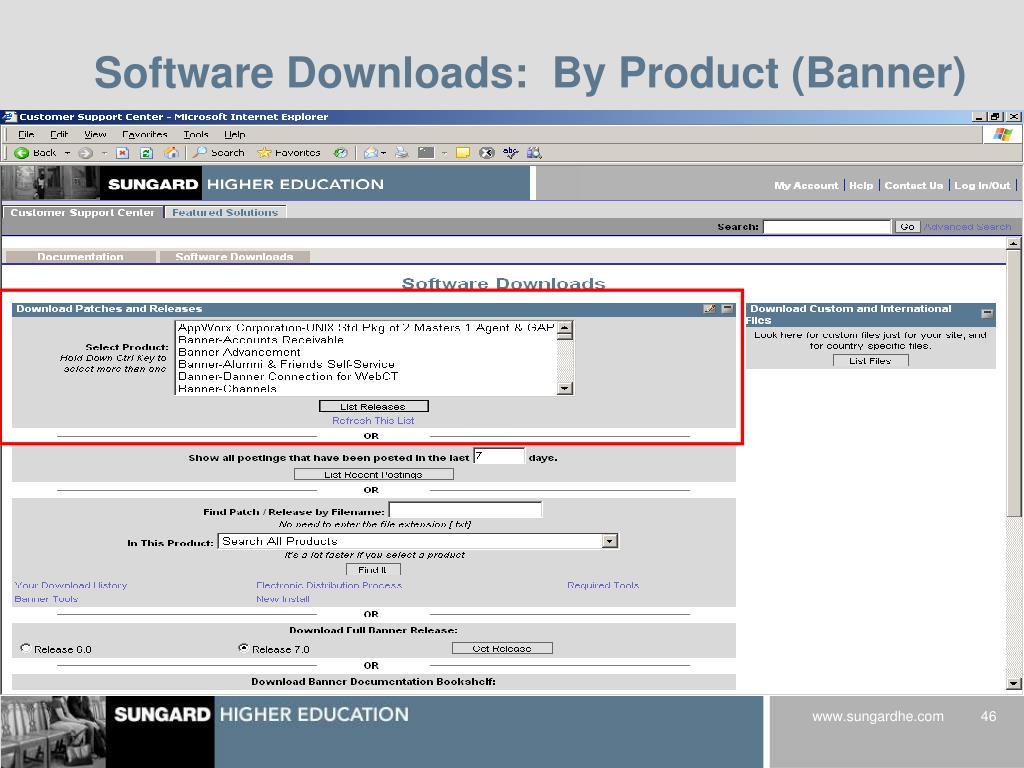
Task: Click the abc spell check icon
Action: (511, 153)
